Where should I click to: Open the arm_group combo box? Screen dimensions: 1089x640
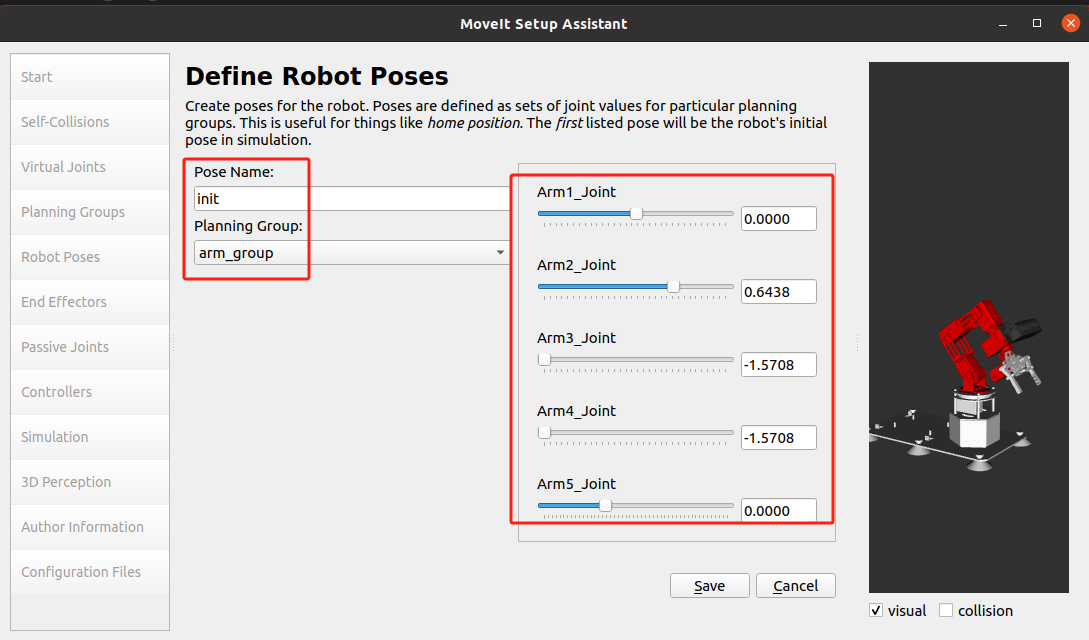352,253
